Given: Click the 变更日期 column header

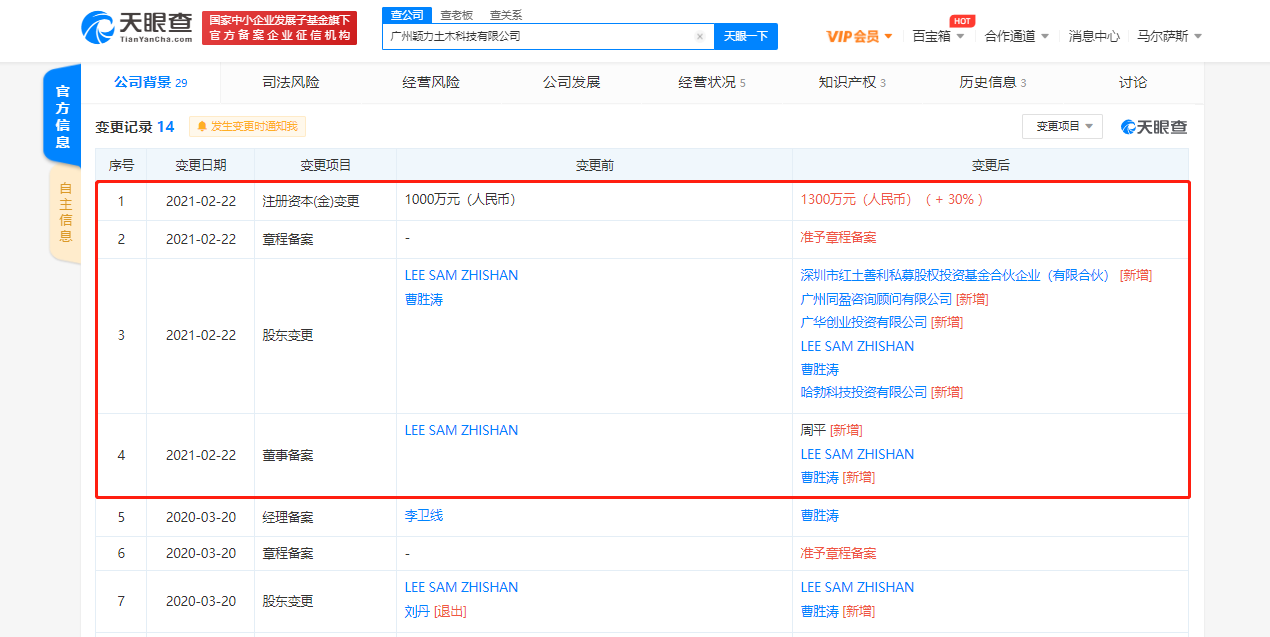Looking at the screenshot, I should [201, 165].
